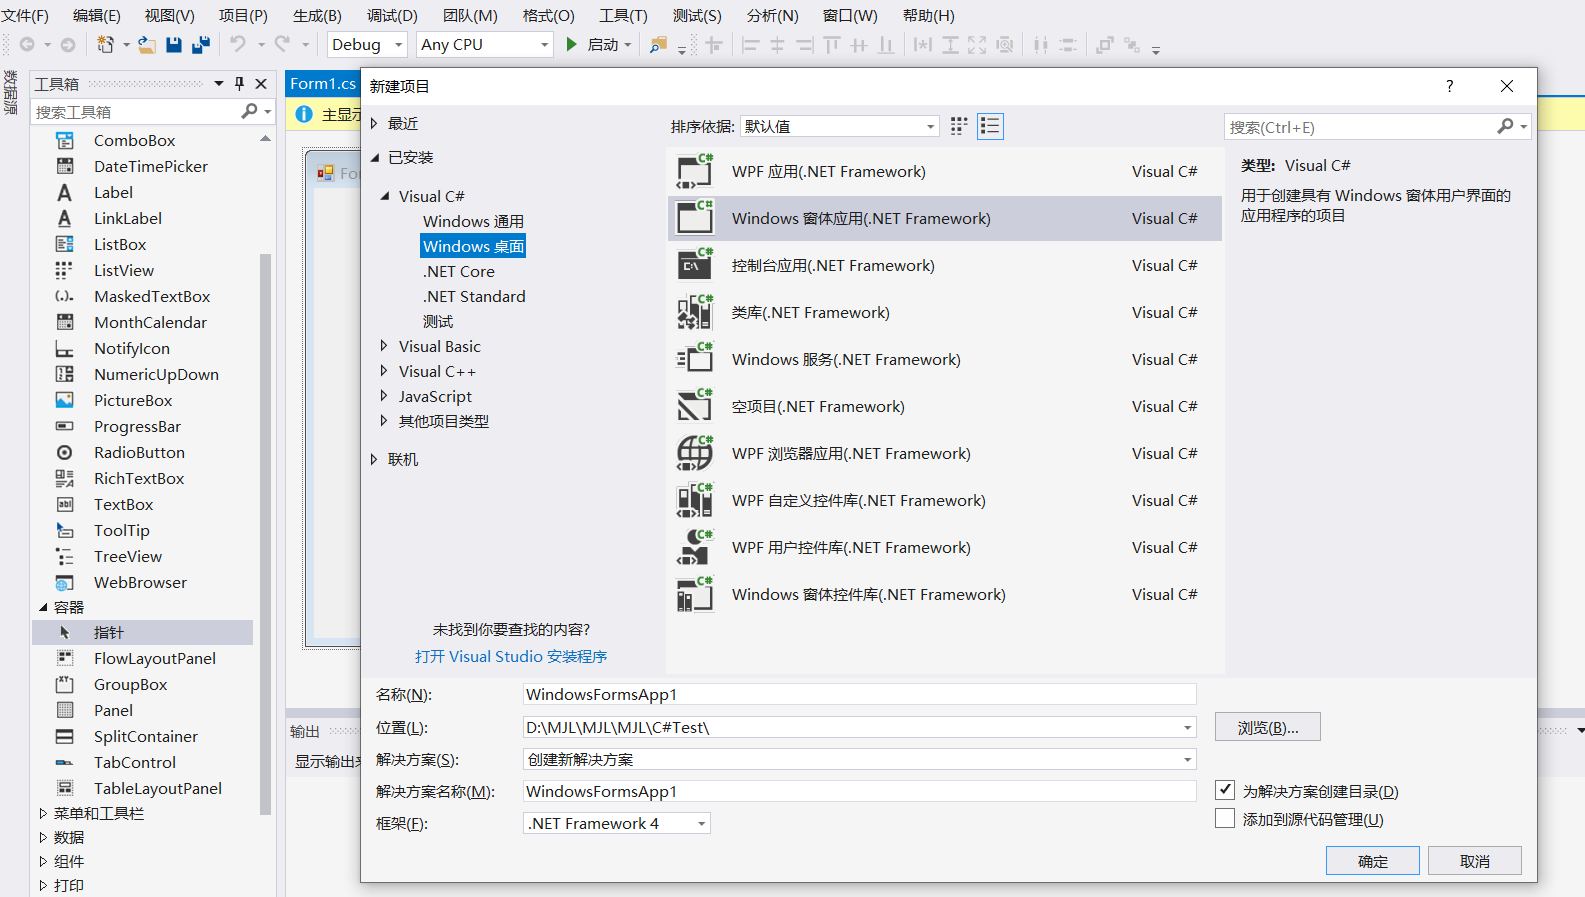
Task: Click the 控制台应用 template icon
Action: pyautogui.click(x=695, y=265)
